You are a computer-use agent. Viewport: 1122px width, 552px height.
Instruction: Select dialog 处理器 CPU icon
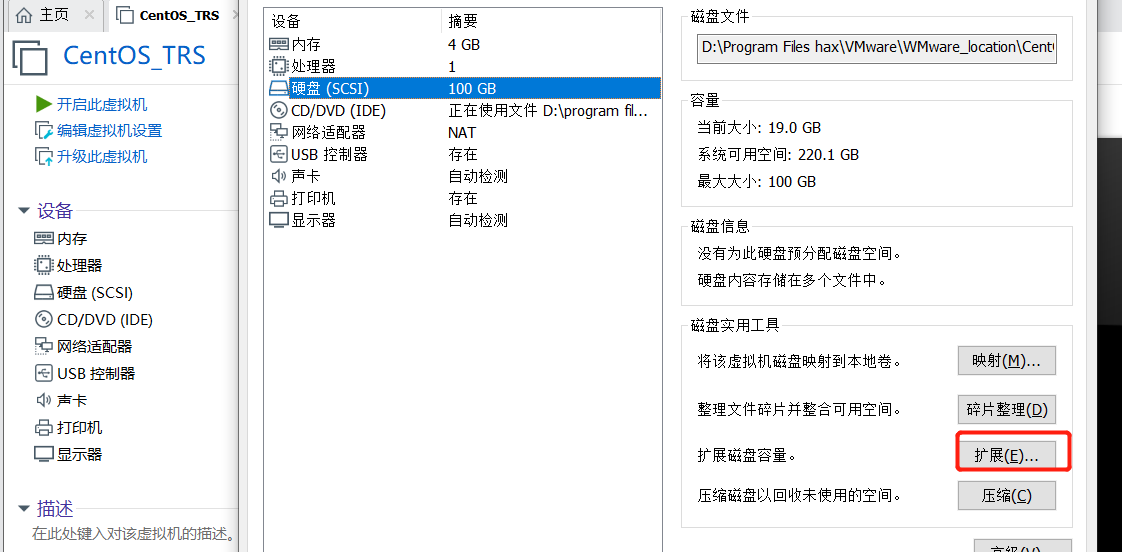click(x=278, y=67)
